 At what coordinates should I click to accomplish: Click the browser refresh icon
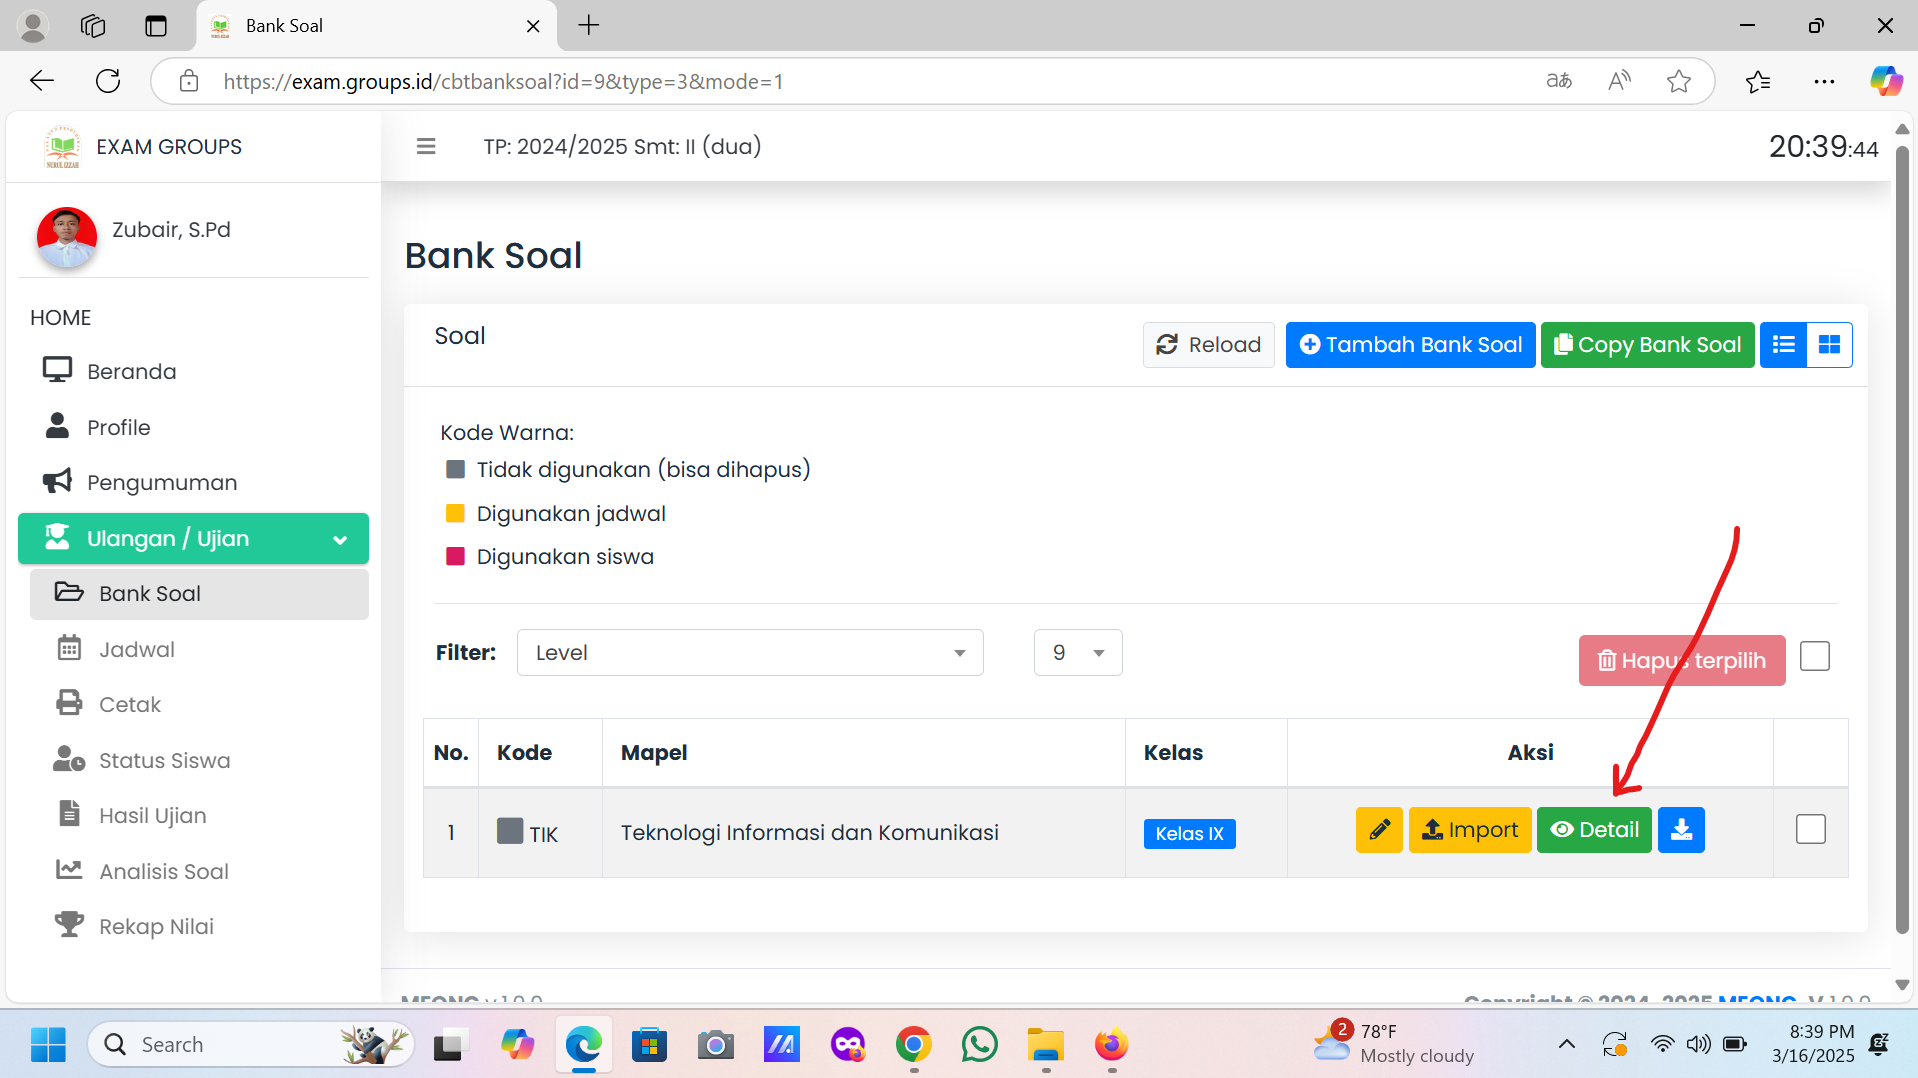pyautogui.click(x=108, y=81)
